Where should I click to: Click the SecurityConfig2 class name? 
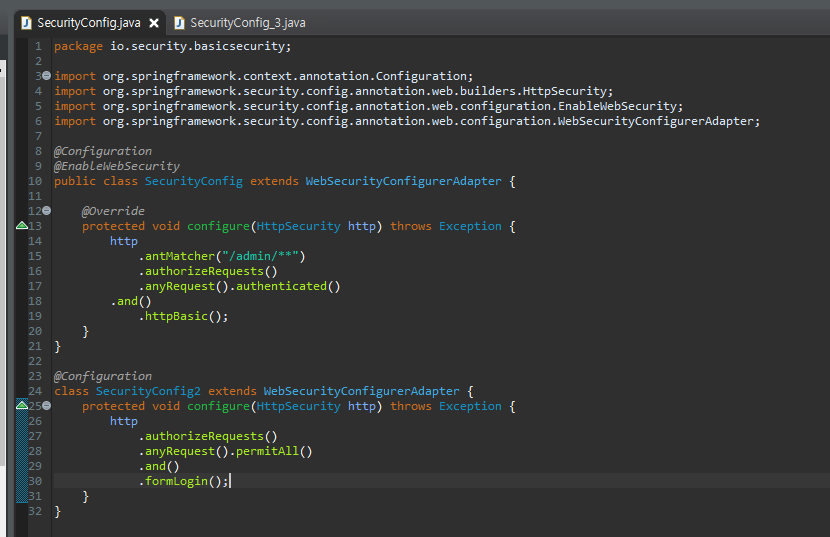click(148, 391)
